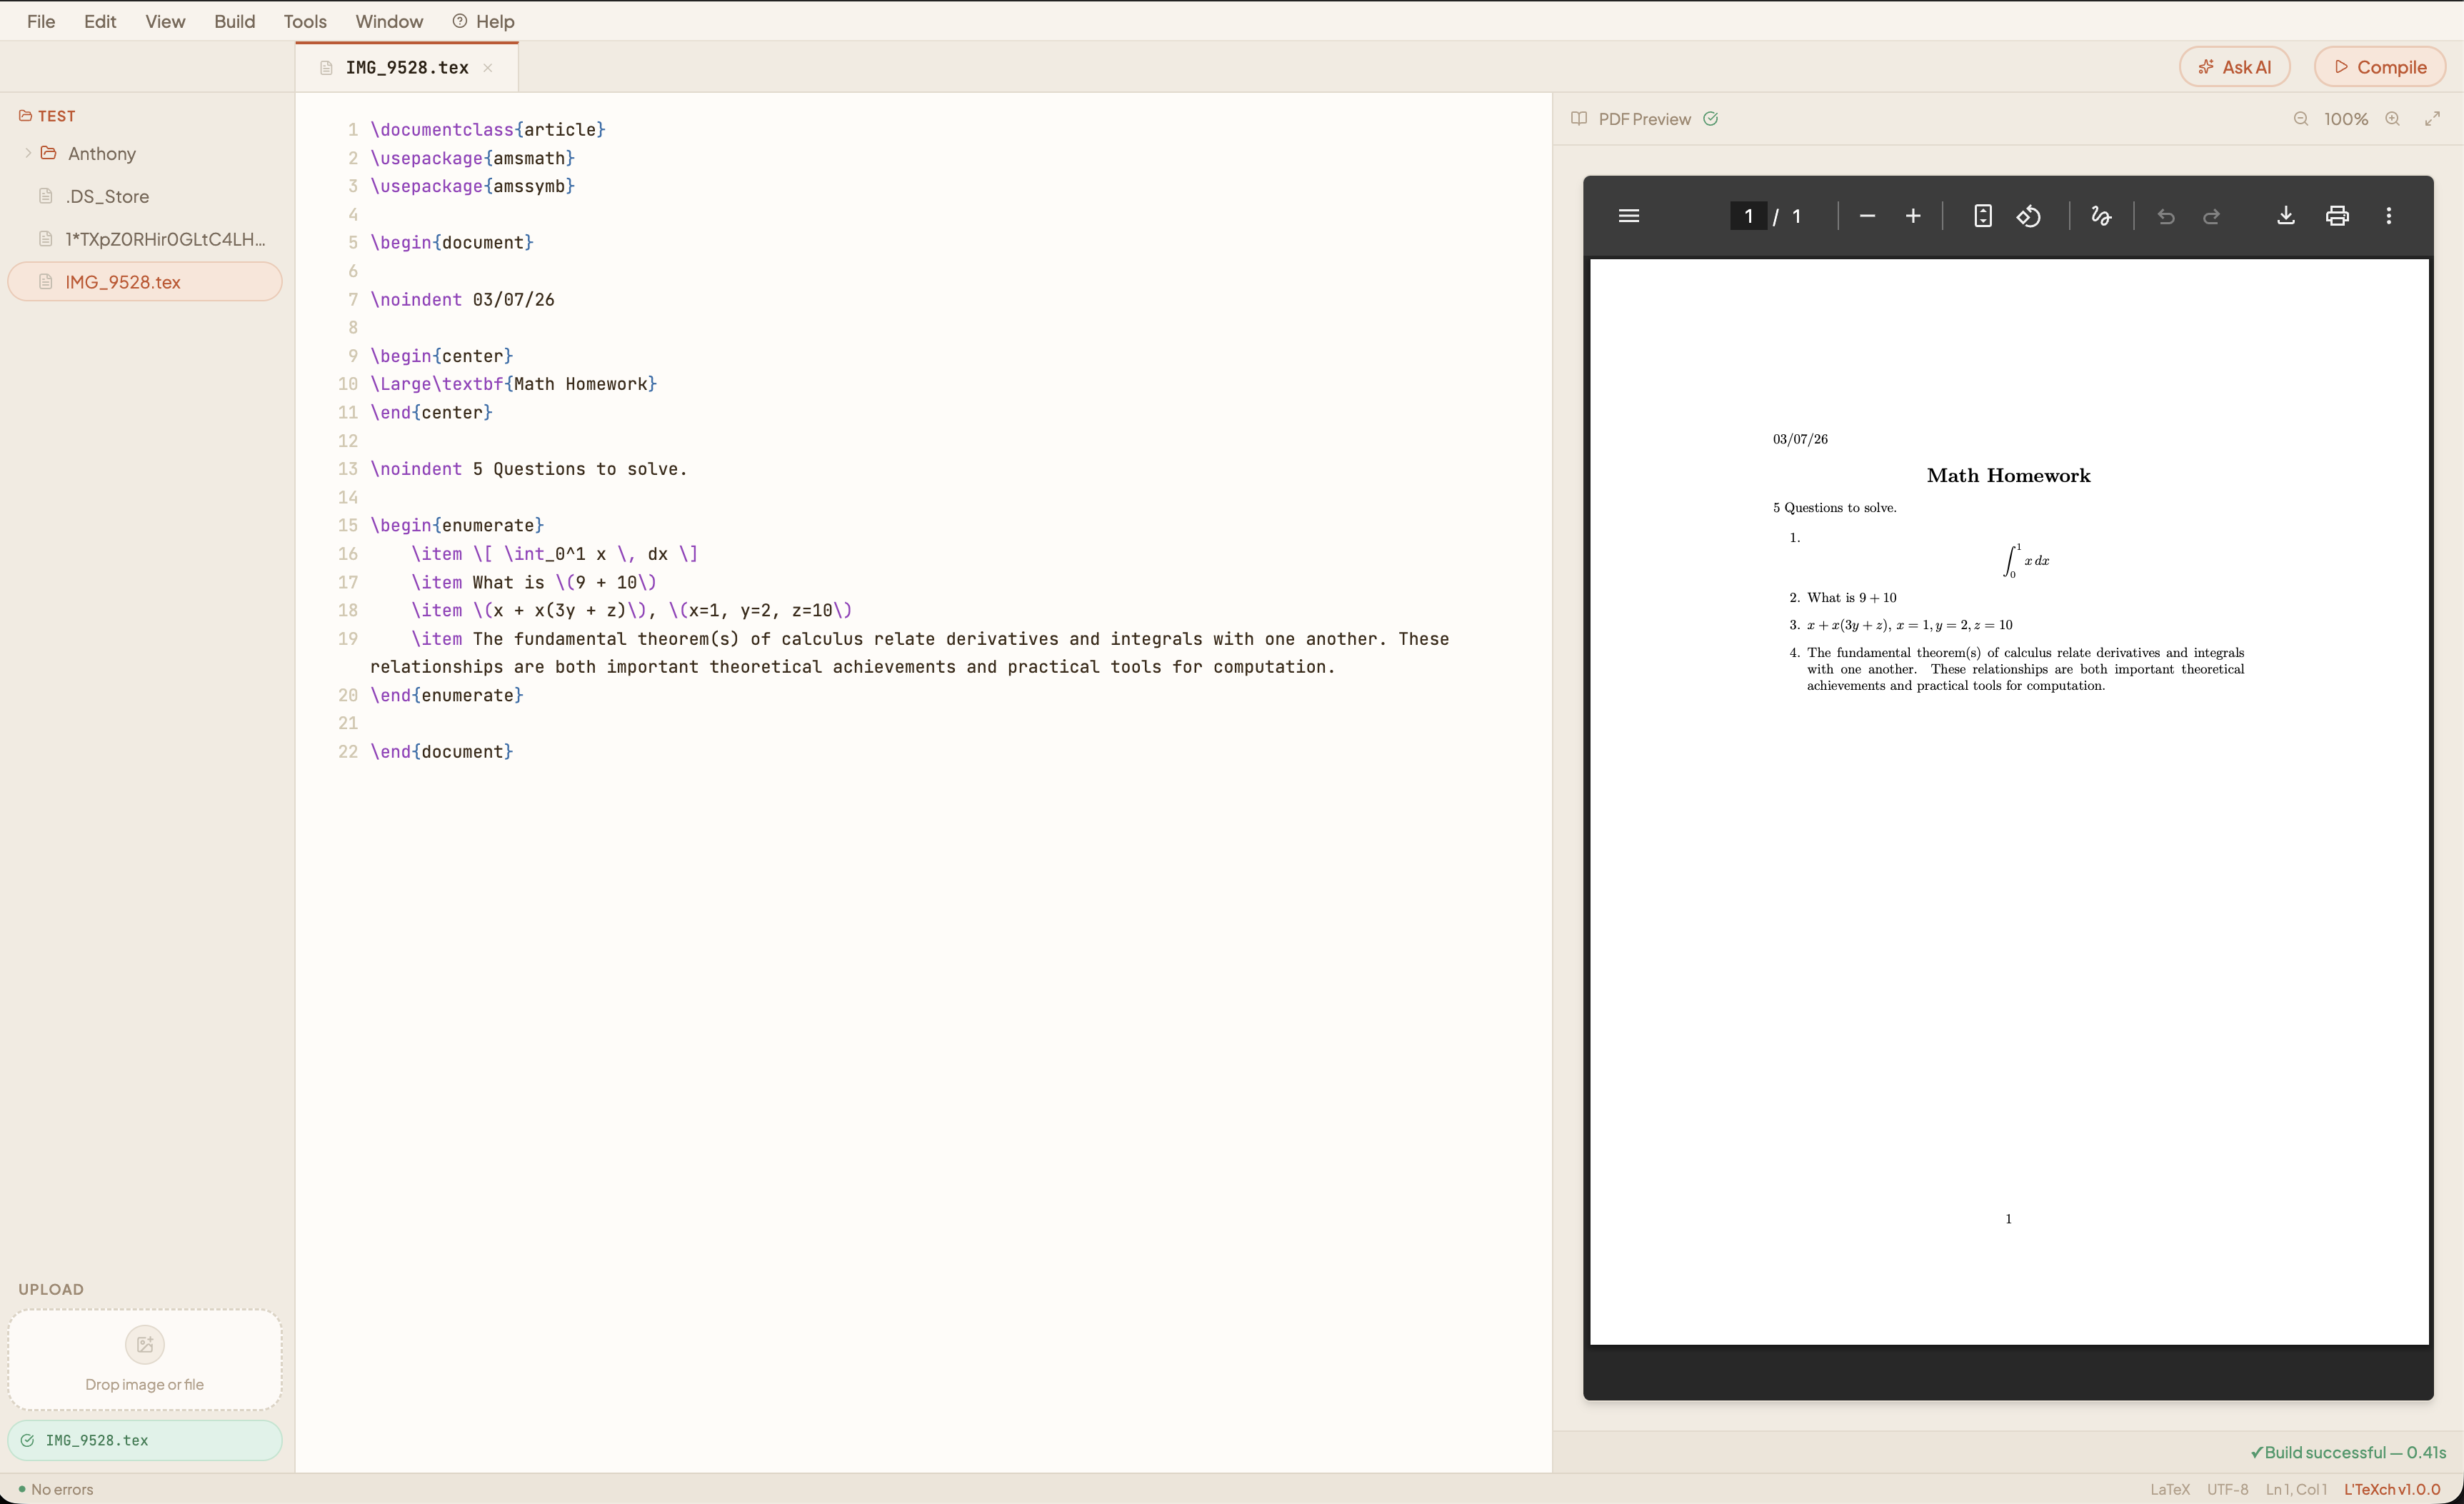Open the Build menu
The width and height of the screenshot is (2464, 1504).
234,21
